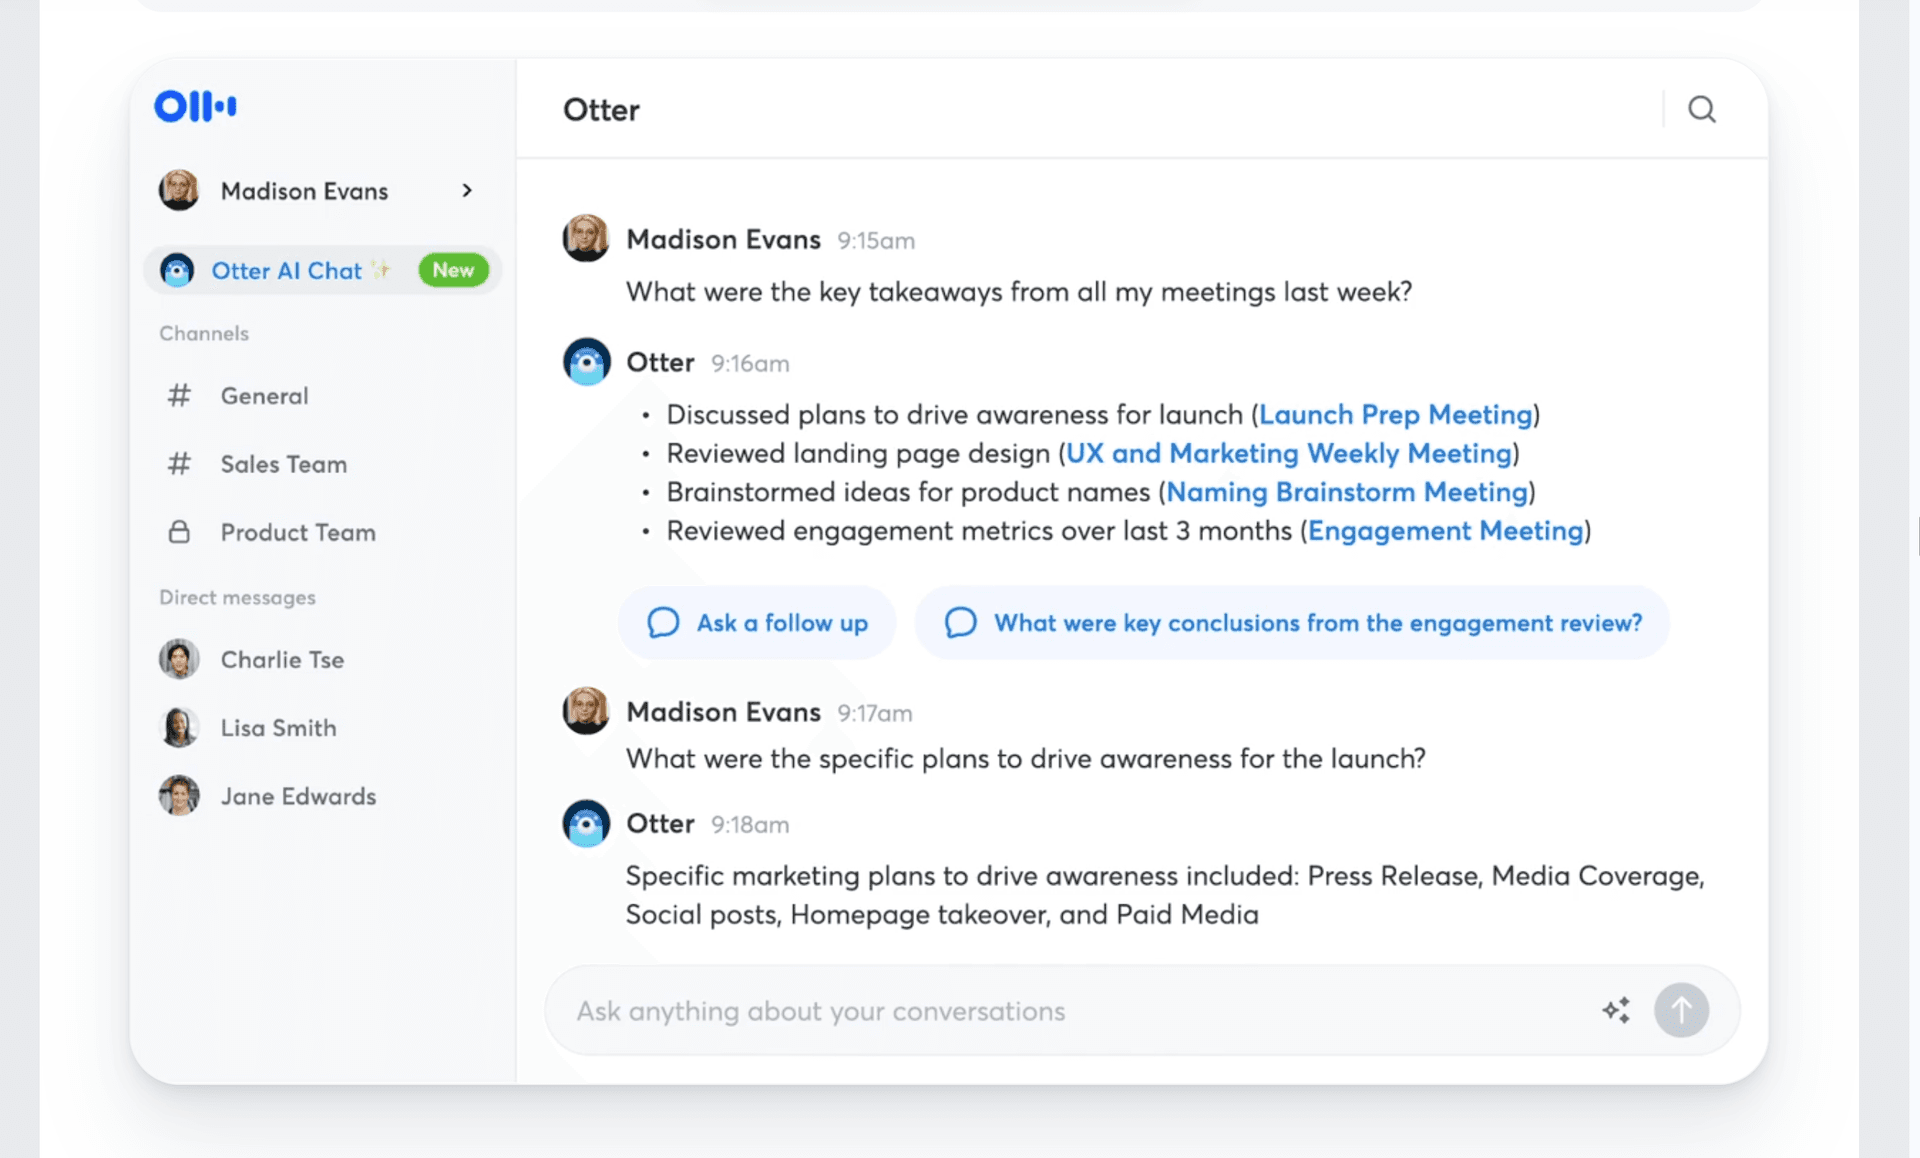The width and height of the screenshot is (1920, 1158).
Task: Click Madison Evans' avatar on the 9:15am message
Action: [x=586, y=238]
